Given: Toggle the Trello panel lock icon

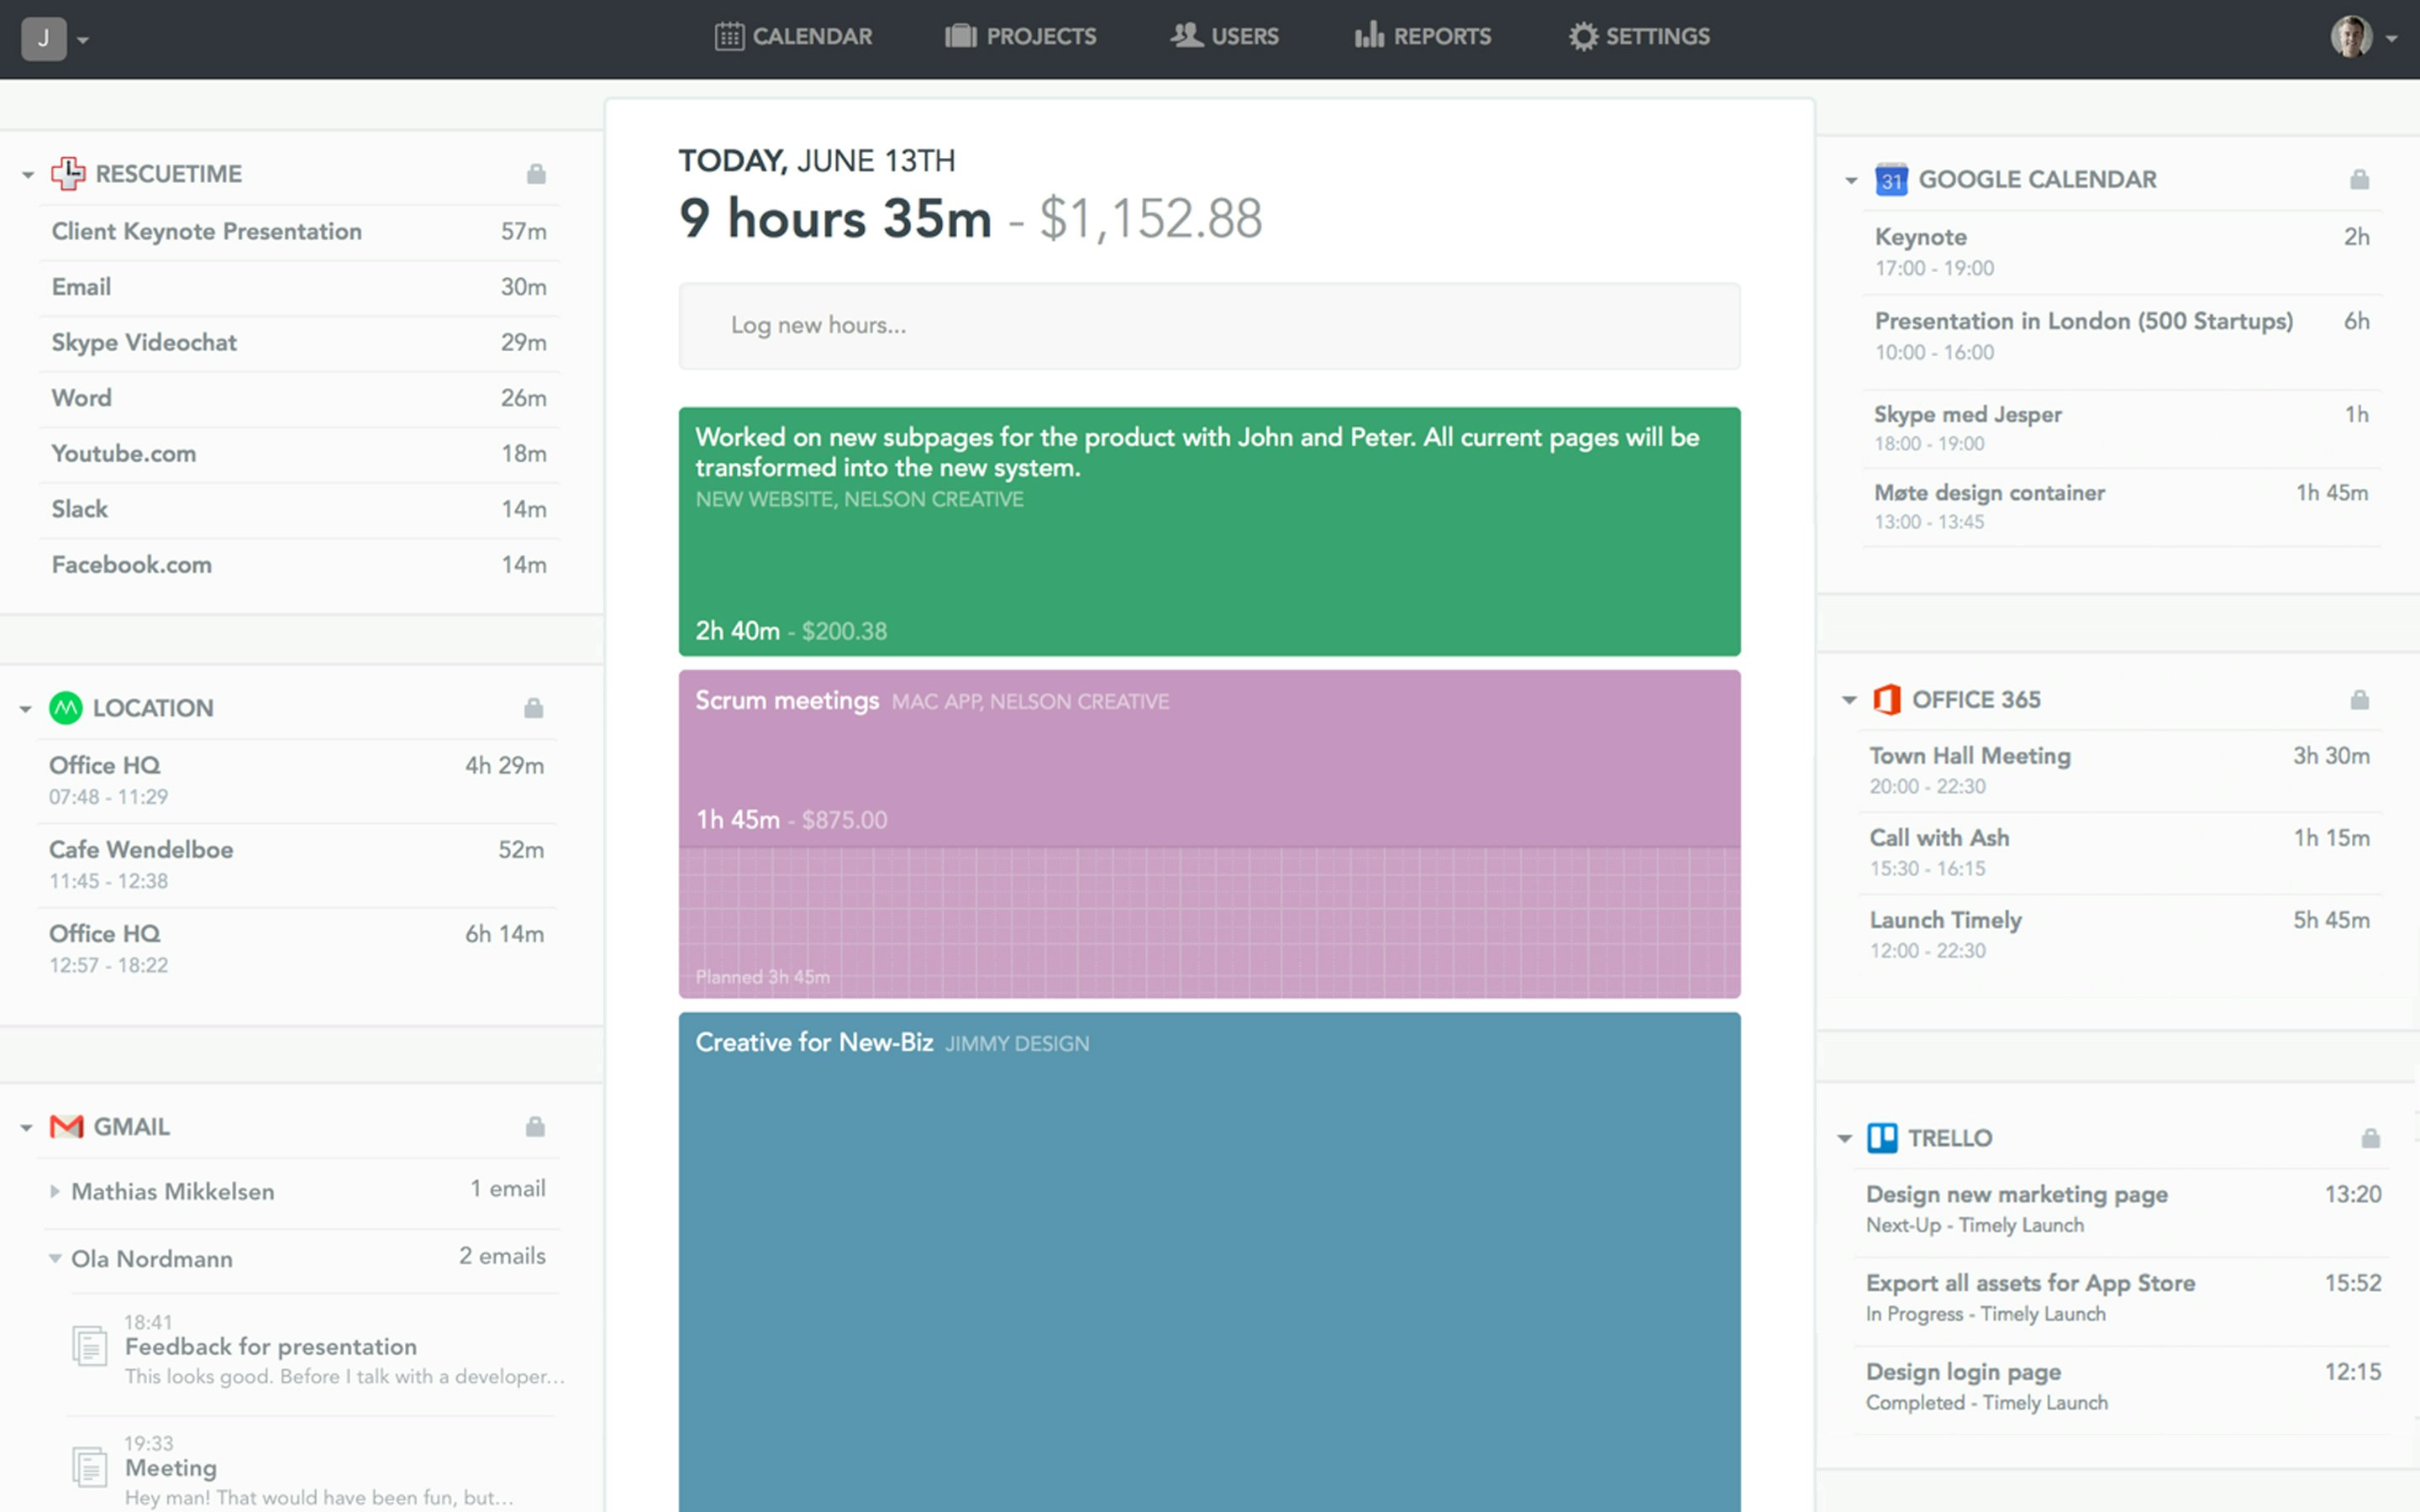Looking at the screenshot, I should click(x=2370, y=1138).
